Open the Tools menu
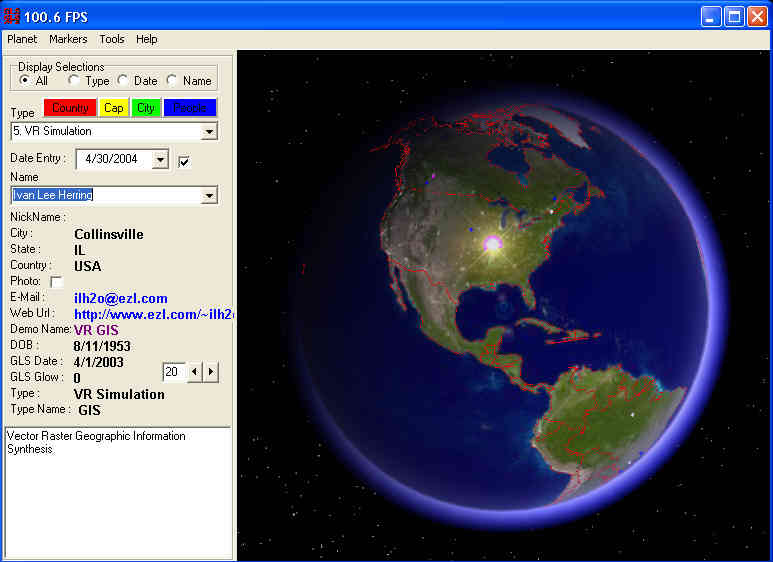 (x=112, y=39)
